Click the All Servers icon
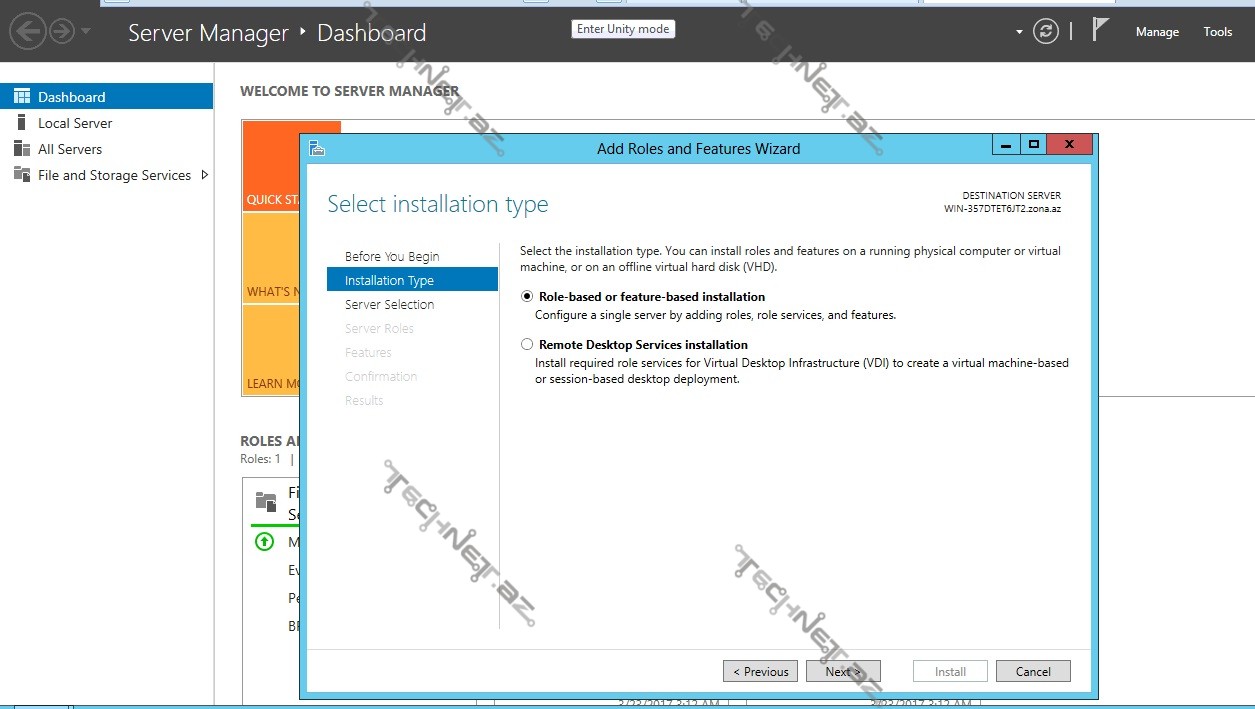This screenshot has width=1255, height=709. (22, 149)
